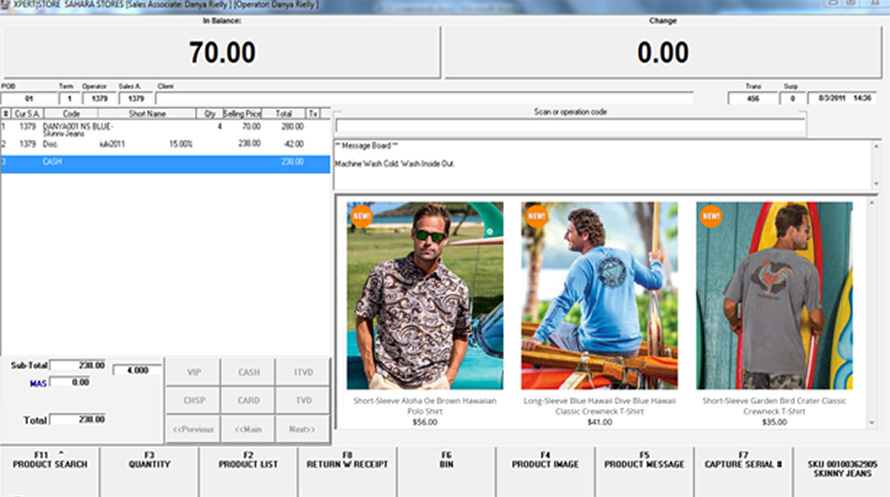Choose the CASH payment button
The width and height of the screenshot is (890, 497).
[x=248, y=372]
